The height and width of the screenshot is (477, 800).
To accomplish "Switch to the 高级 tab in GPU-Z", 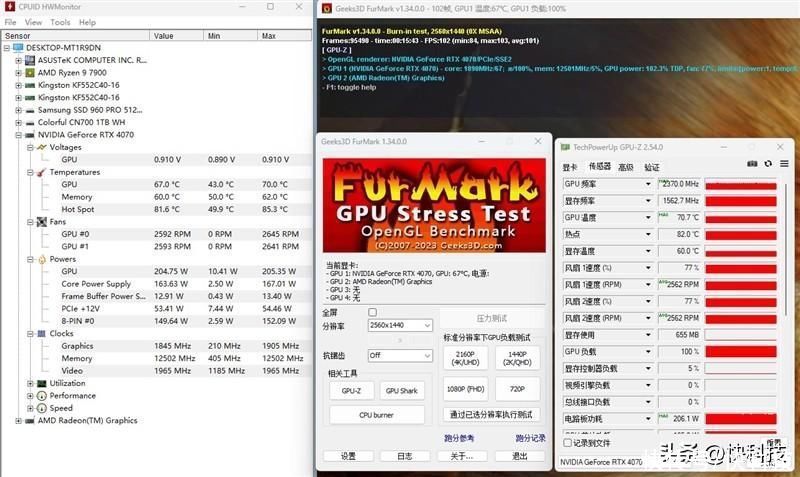I will point(626,167).
